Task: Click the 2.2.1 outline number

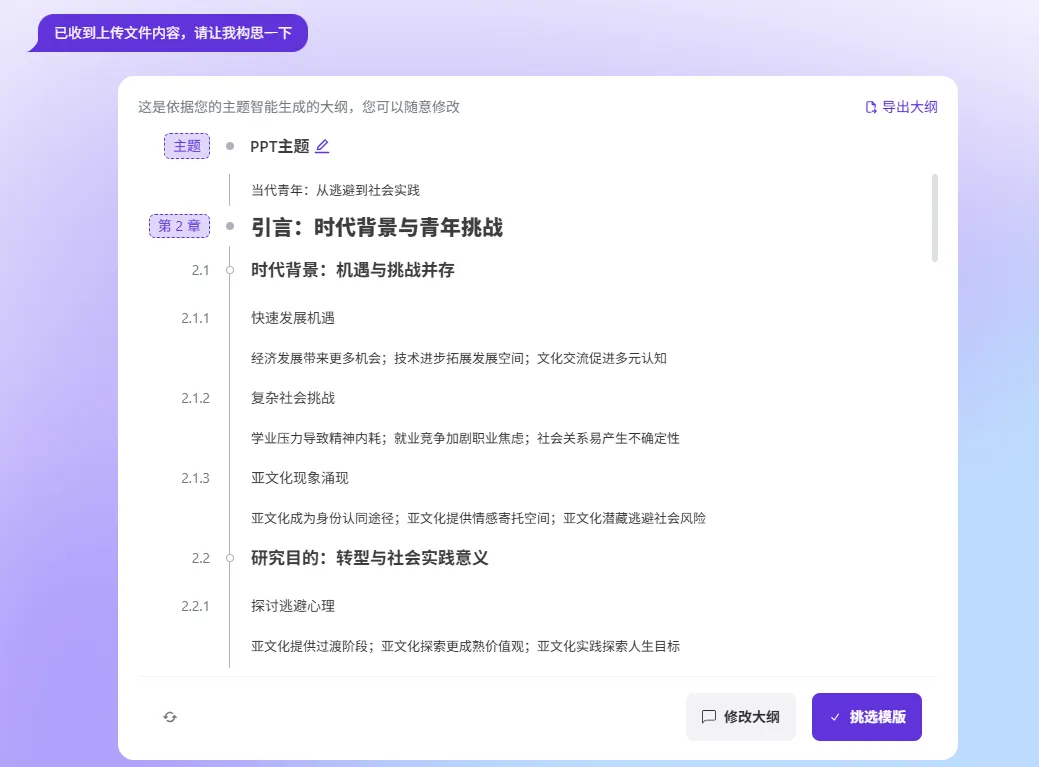Action: [195, 606]
